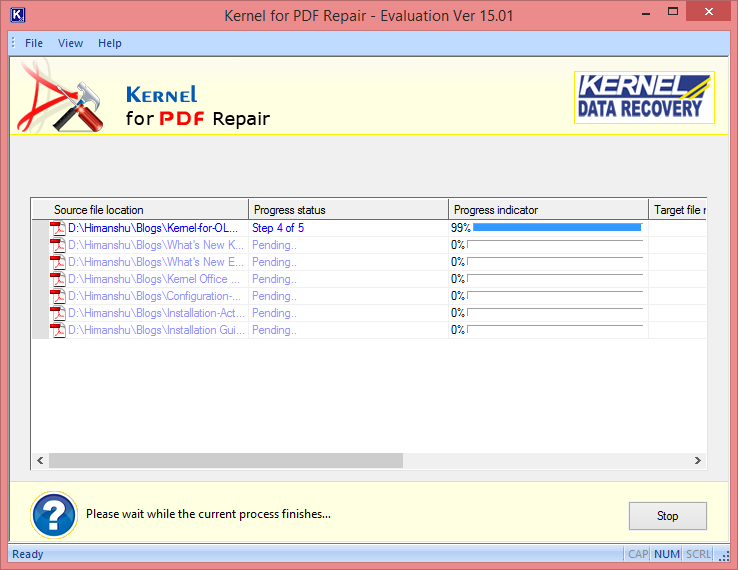
Task: Open the Help menu
Action: (110, 43)
